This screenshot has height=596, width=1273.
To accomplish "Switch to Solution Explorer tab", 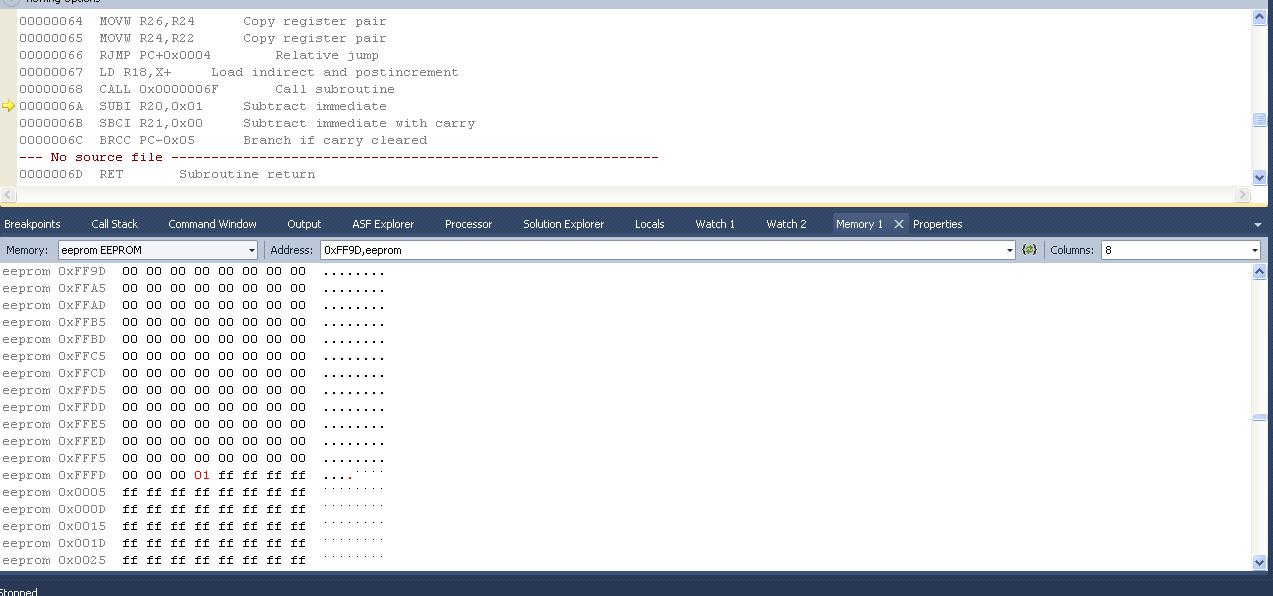I will coord(563,224).
